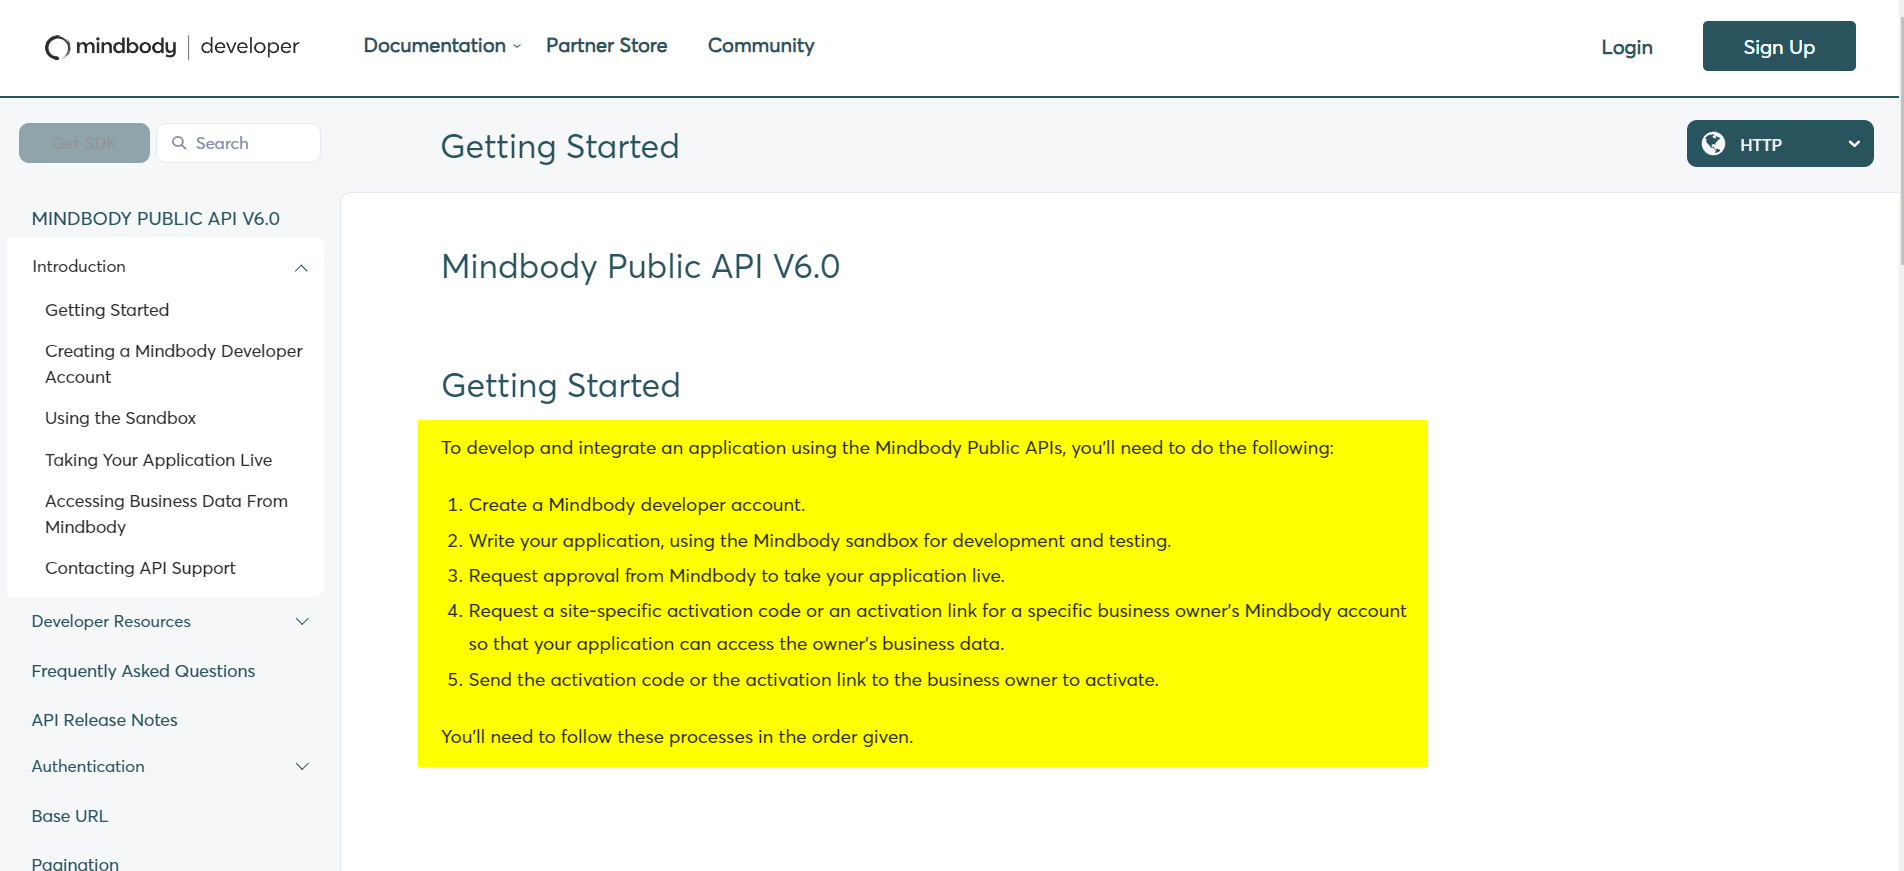Open Using the Sandbox page
1904x871 pixels.
point(120,418)
